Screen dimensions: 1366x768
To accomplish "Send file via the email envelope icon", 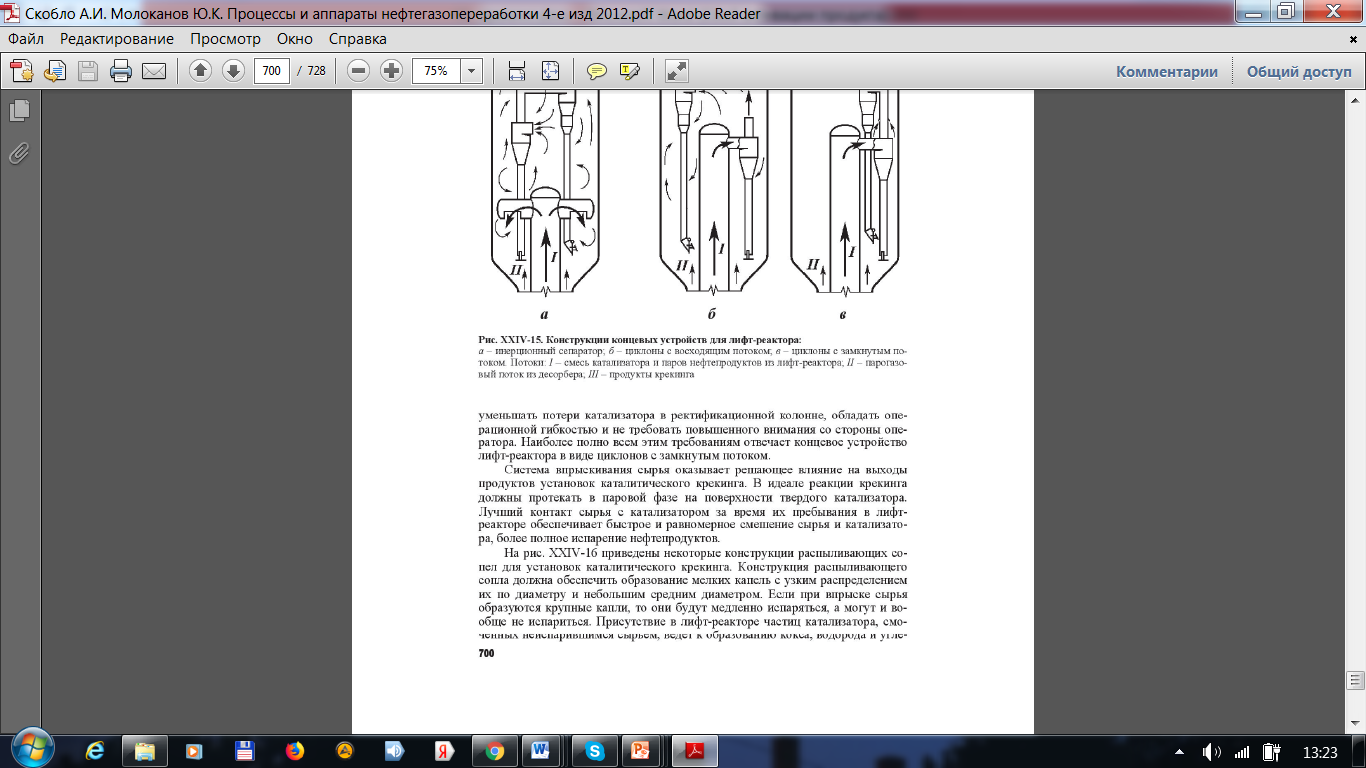I will tap(153, 71).
